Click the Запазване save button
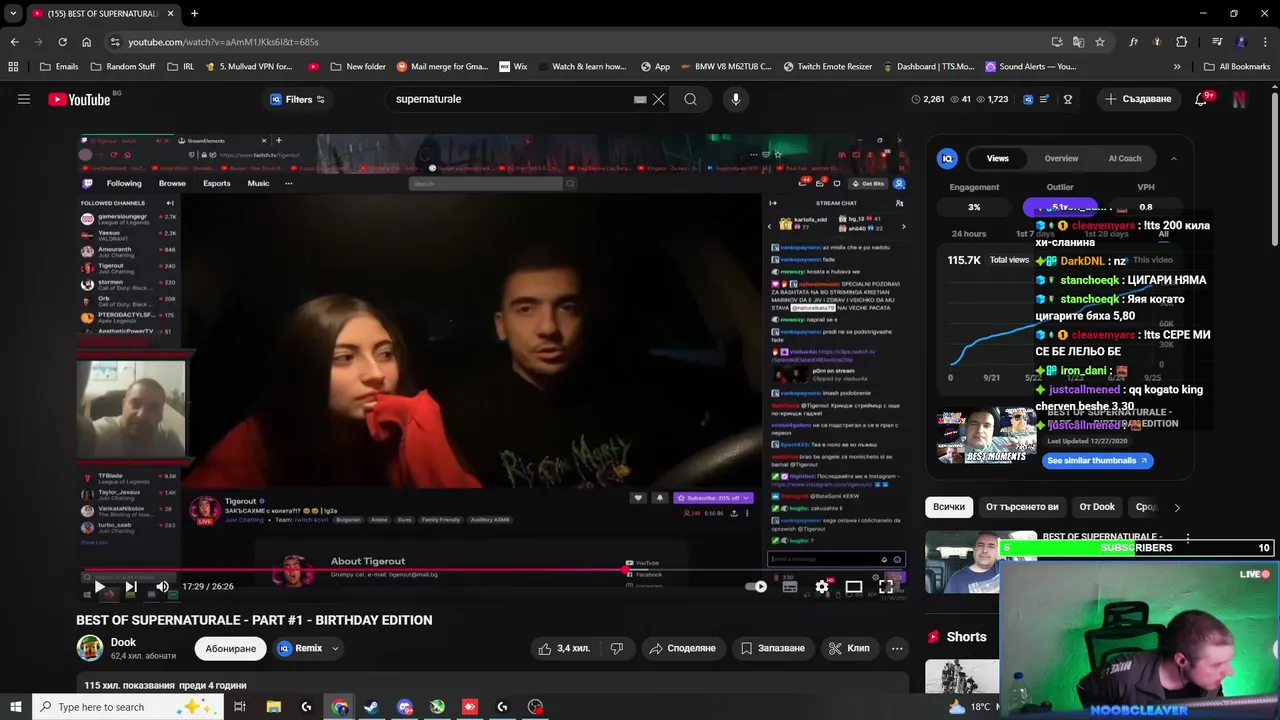The image size is (1280, 720). [772, 648]
